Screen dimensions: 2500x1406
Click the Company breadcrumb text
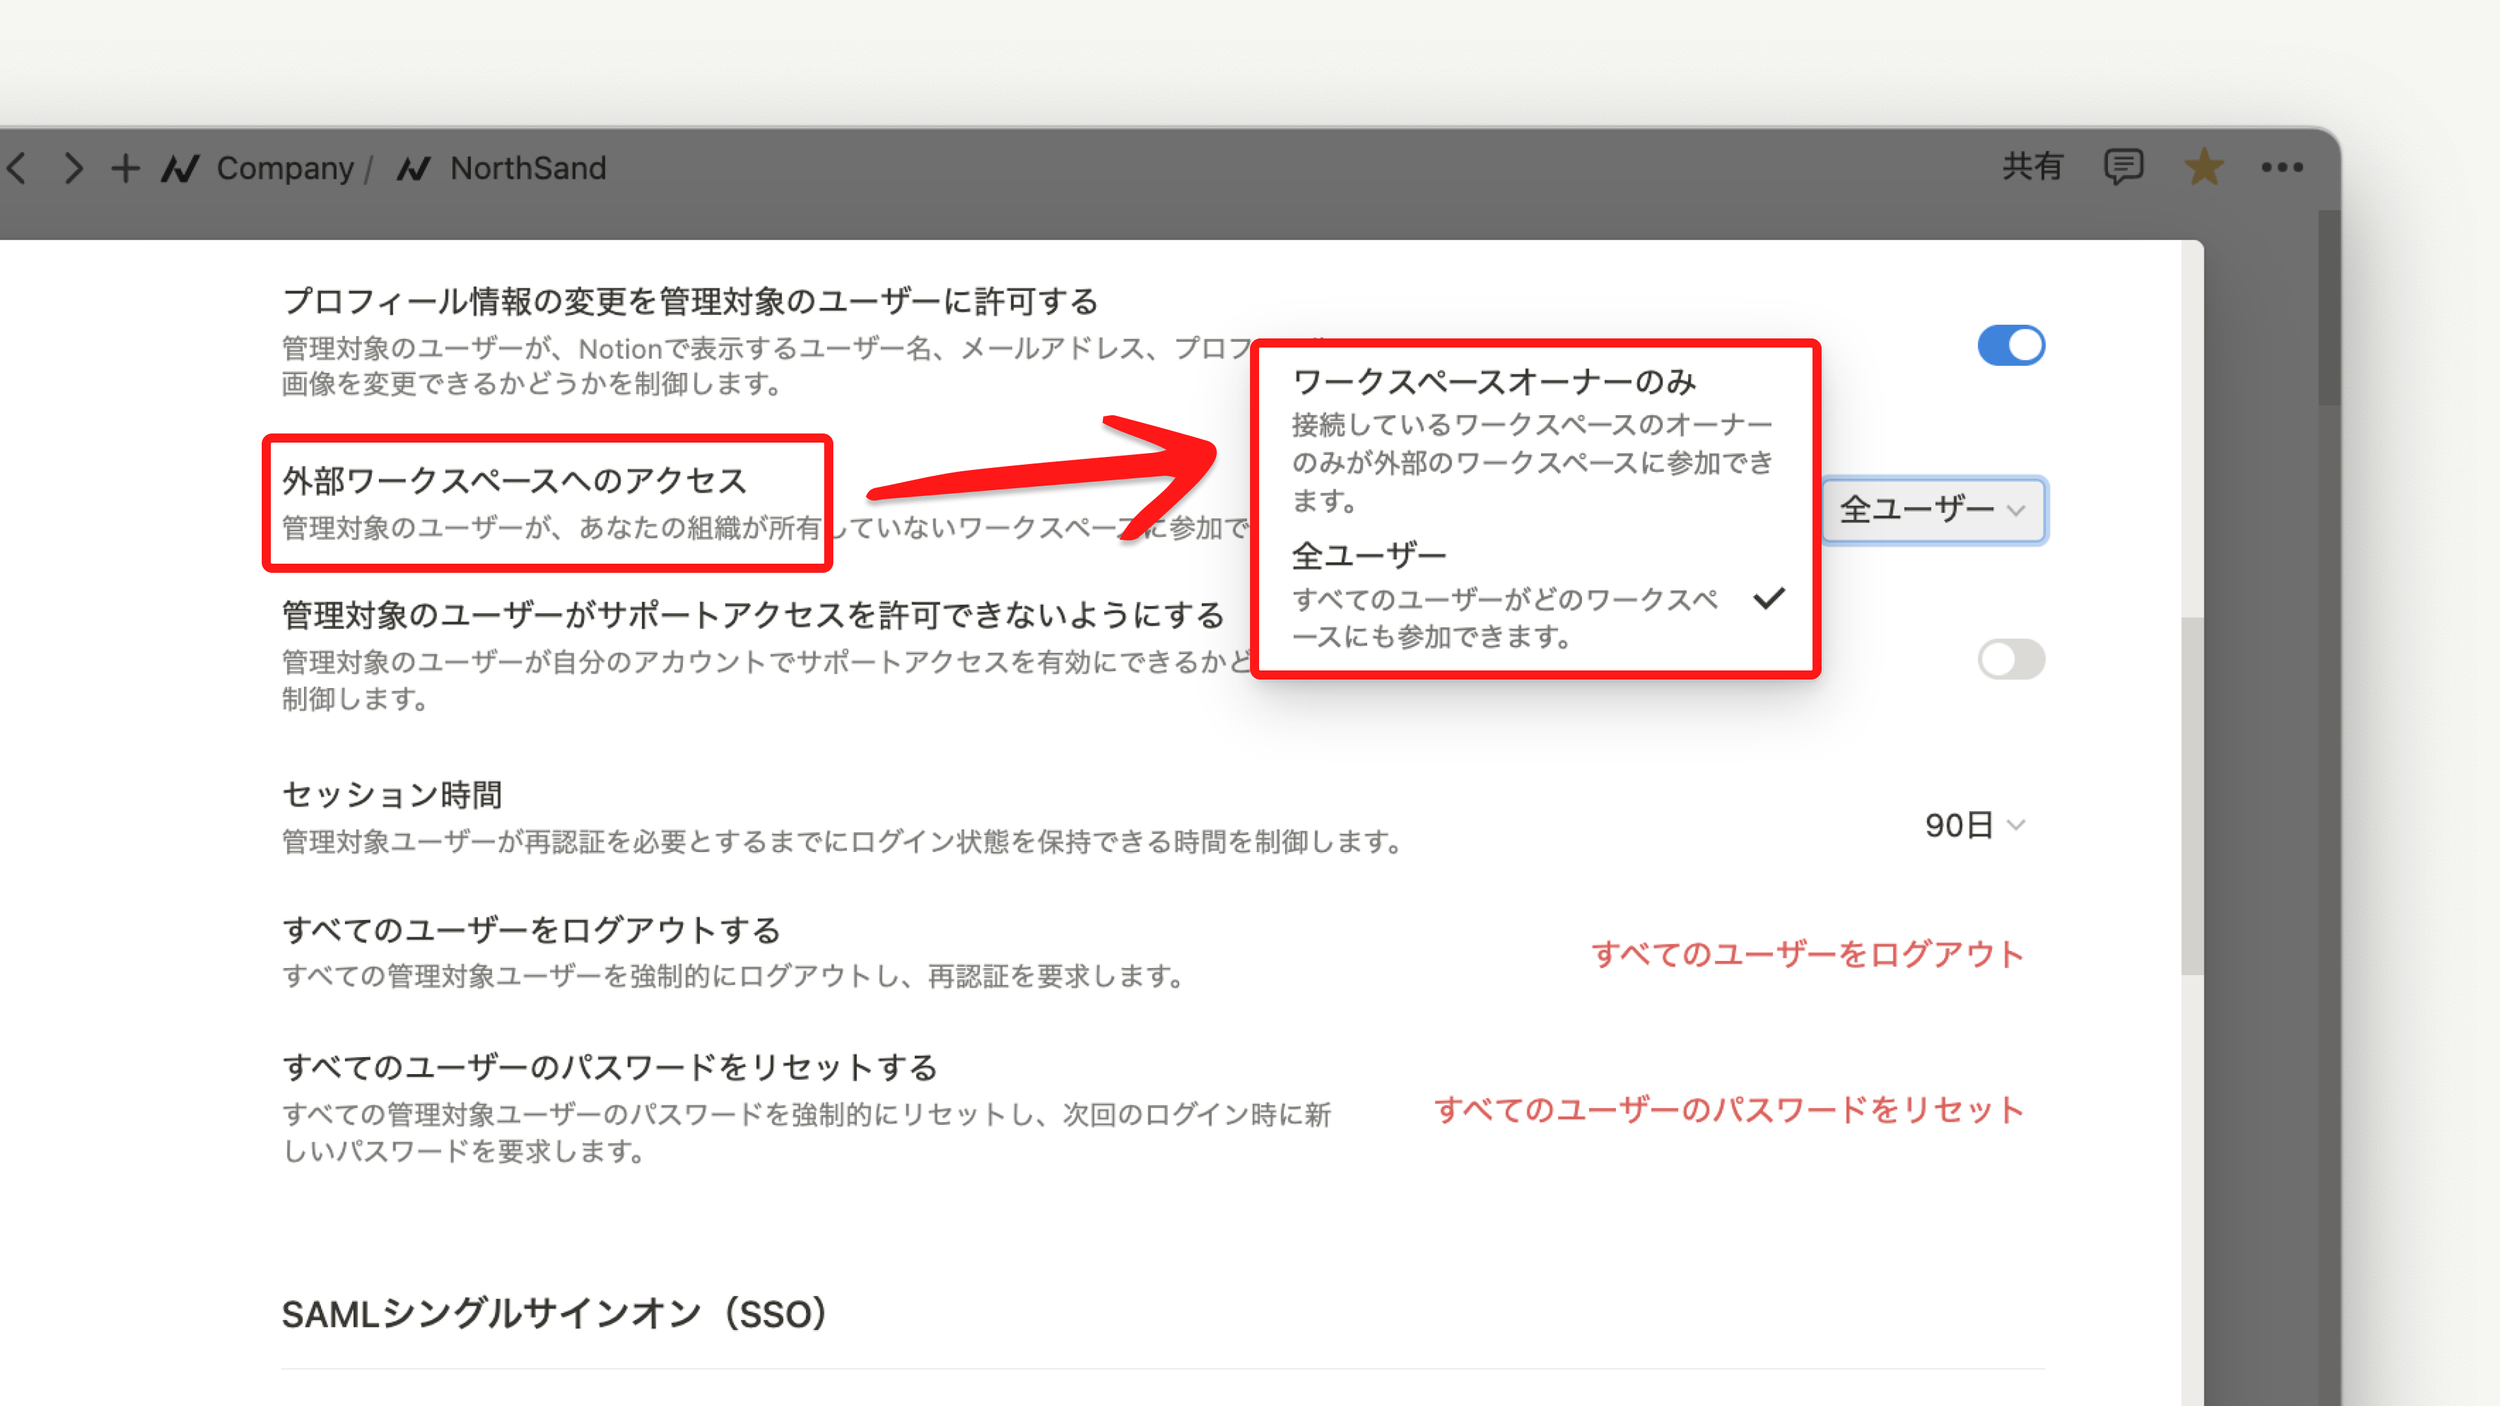click(x=285, y=168)
